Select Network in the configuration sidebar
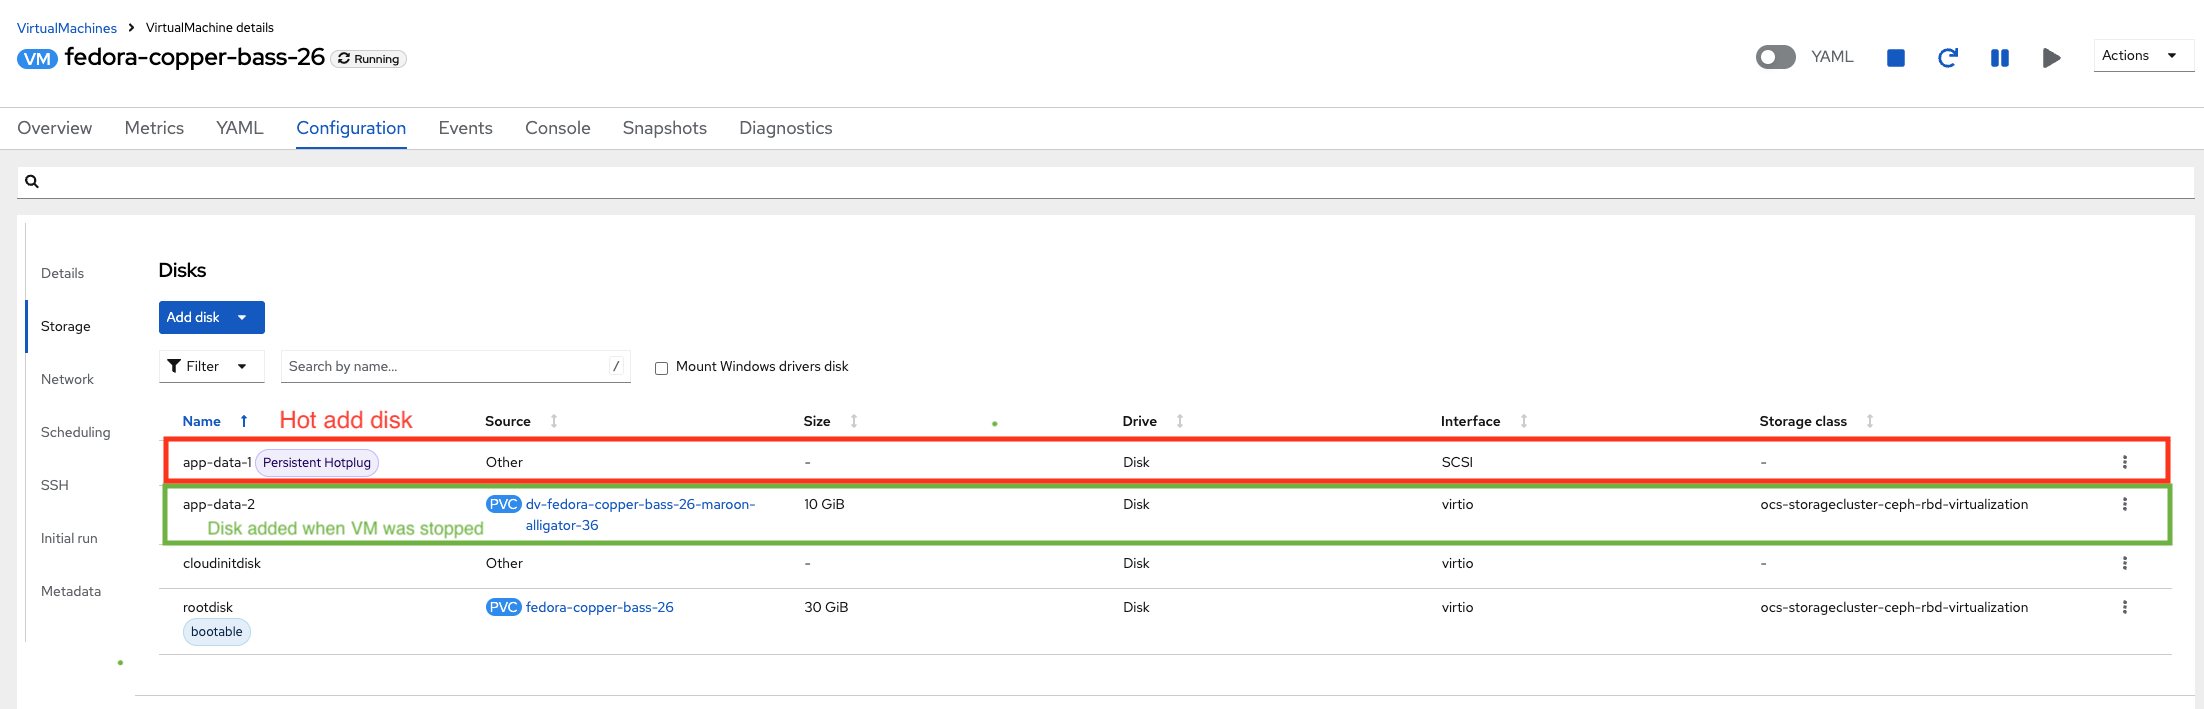The height and width of the screenshot is (709, 2204). (x=67, y=379)
